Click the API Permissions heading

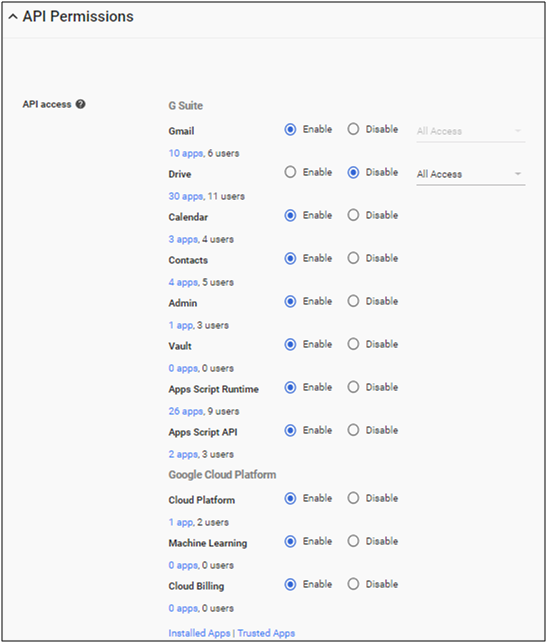pos(78,17)
